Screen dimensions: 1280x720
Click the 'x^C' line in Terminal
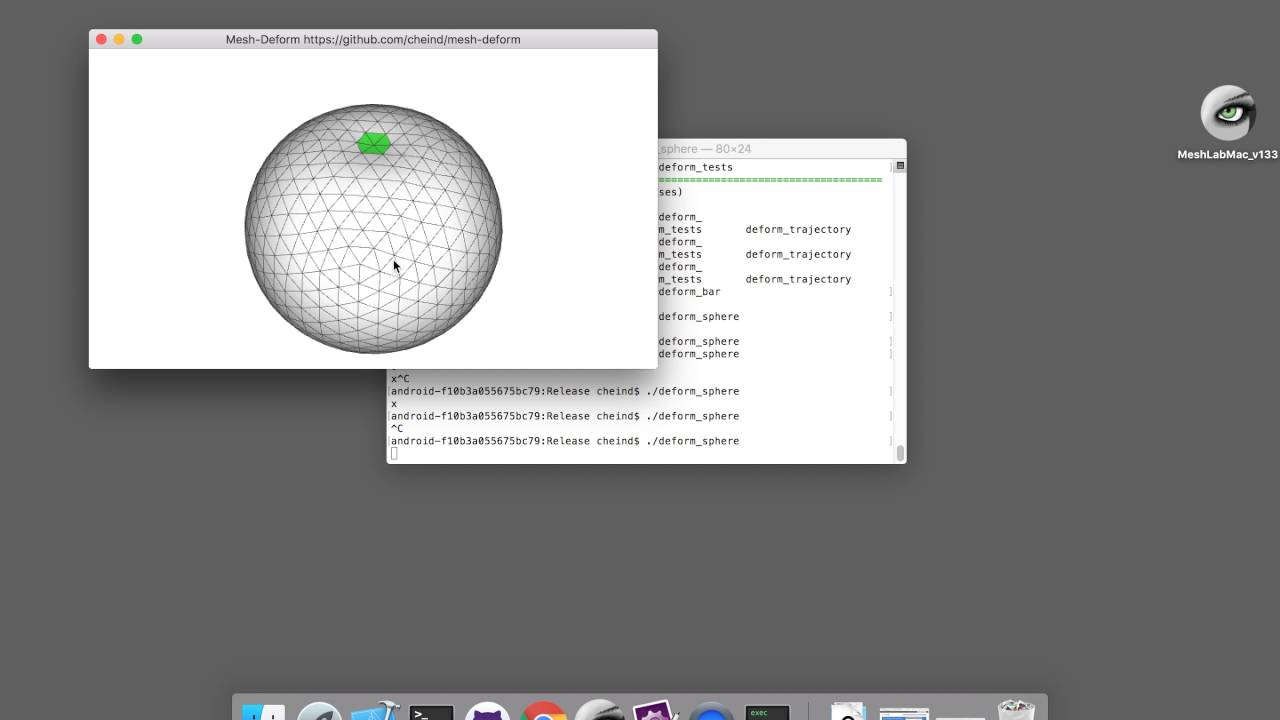click(x=400, y=379)
